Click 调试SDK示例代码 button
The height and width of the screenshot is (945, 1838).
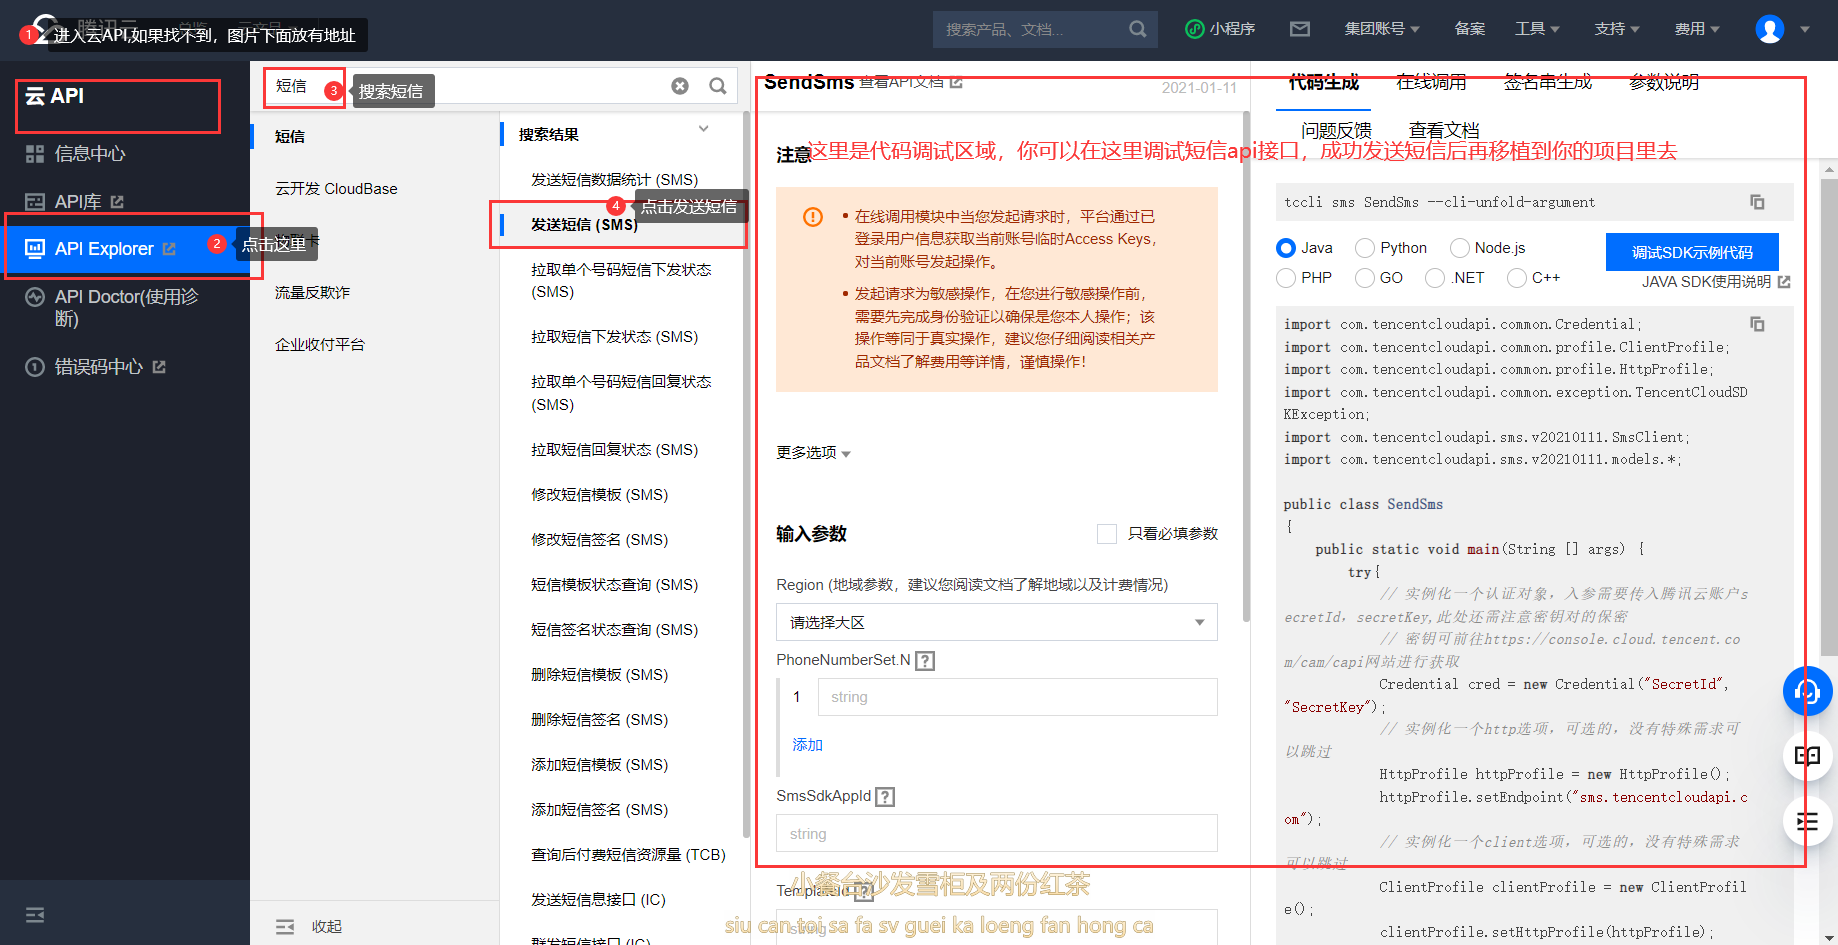(1692, 252)
